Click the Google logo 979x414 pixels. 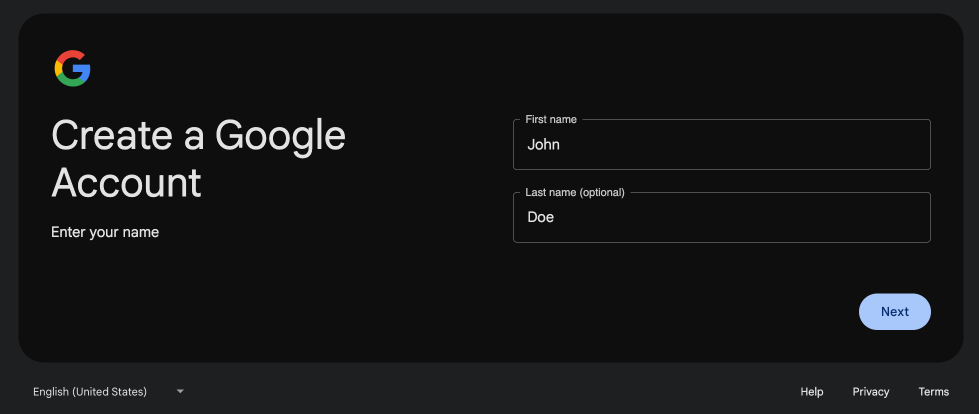pyautogui.click(x=72, y=68)
